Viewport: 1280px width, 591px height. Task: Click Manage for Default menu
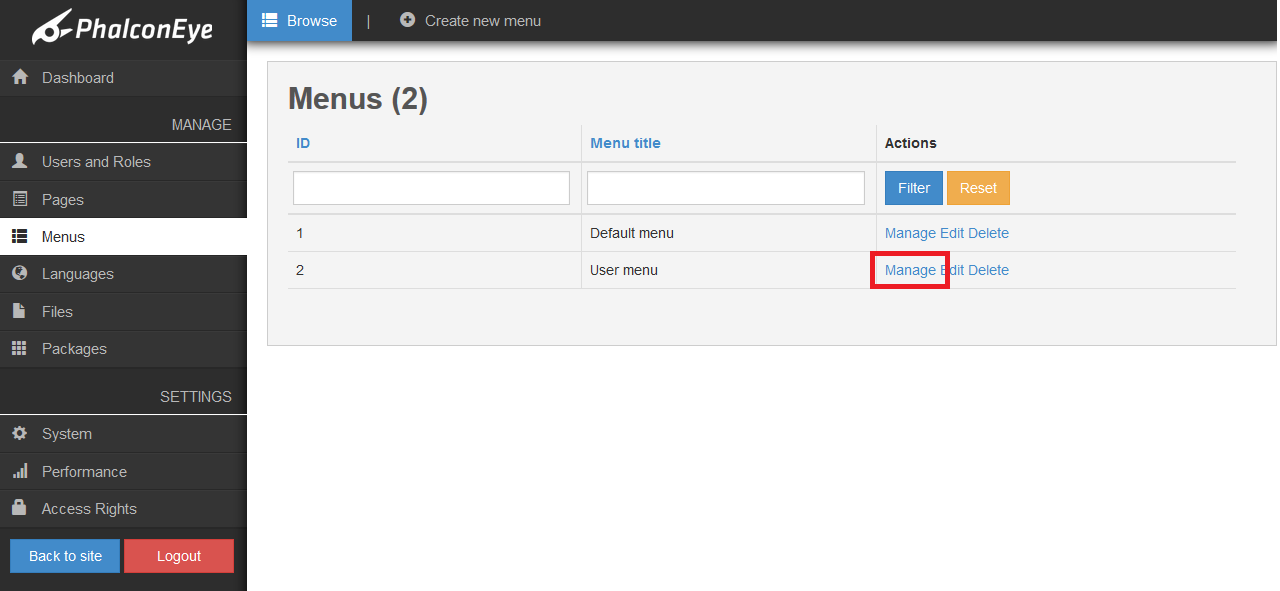pos(910,233)
